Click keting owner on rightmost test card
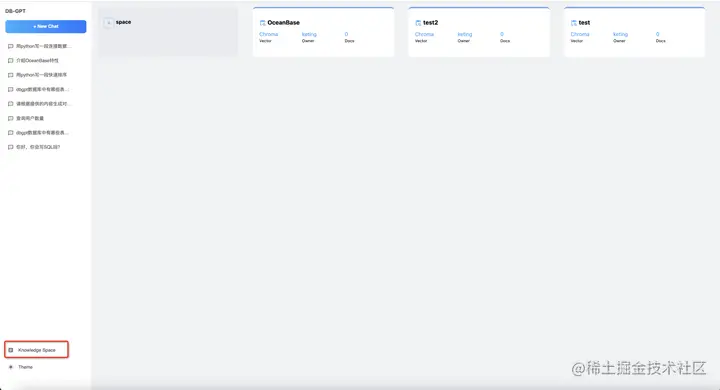 620,34
